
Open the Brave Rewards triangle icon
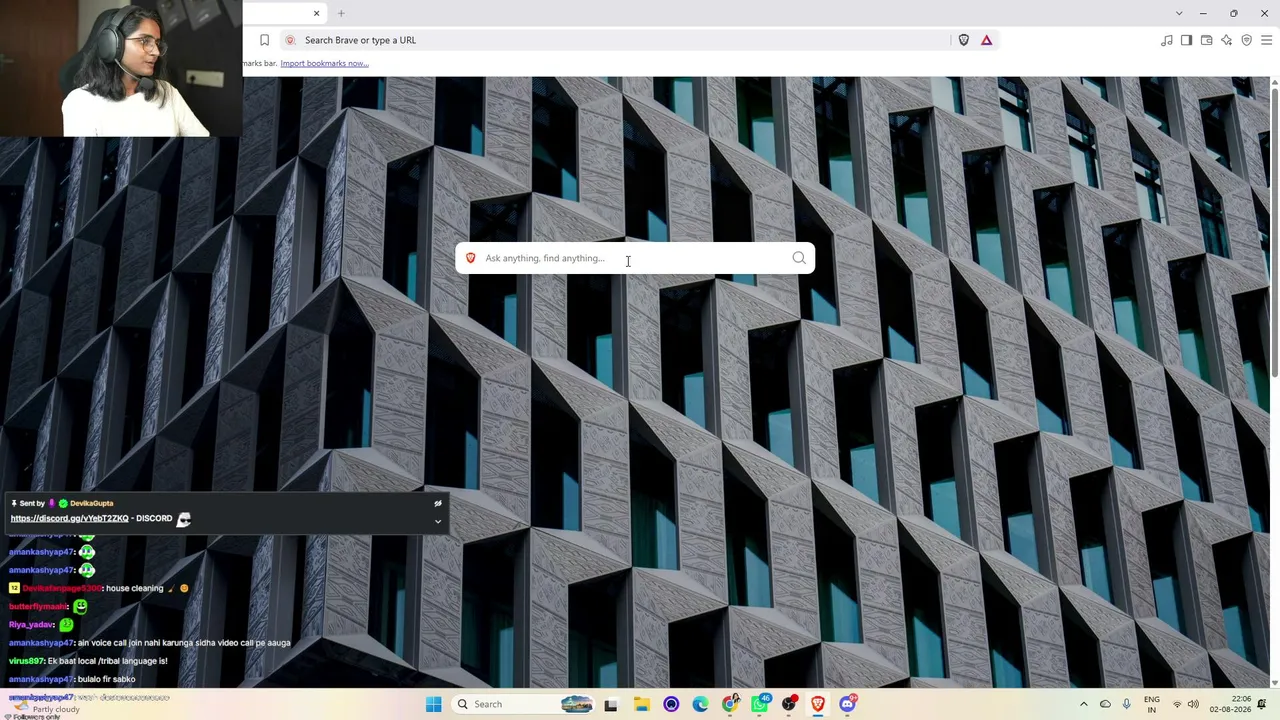pyautogui.click(x=987, y=40)
